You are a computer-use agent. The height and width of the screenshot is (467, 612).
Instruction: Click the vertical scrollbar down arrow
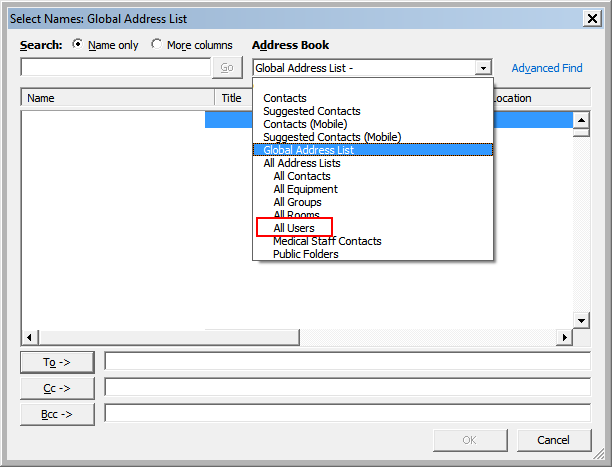581,321
